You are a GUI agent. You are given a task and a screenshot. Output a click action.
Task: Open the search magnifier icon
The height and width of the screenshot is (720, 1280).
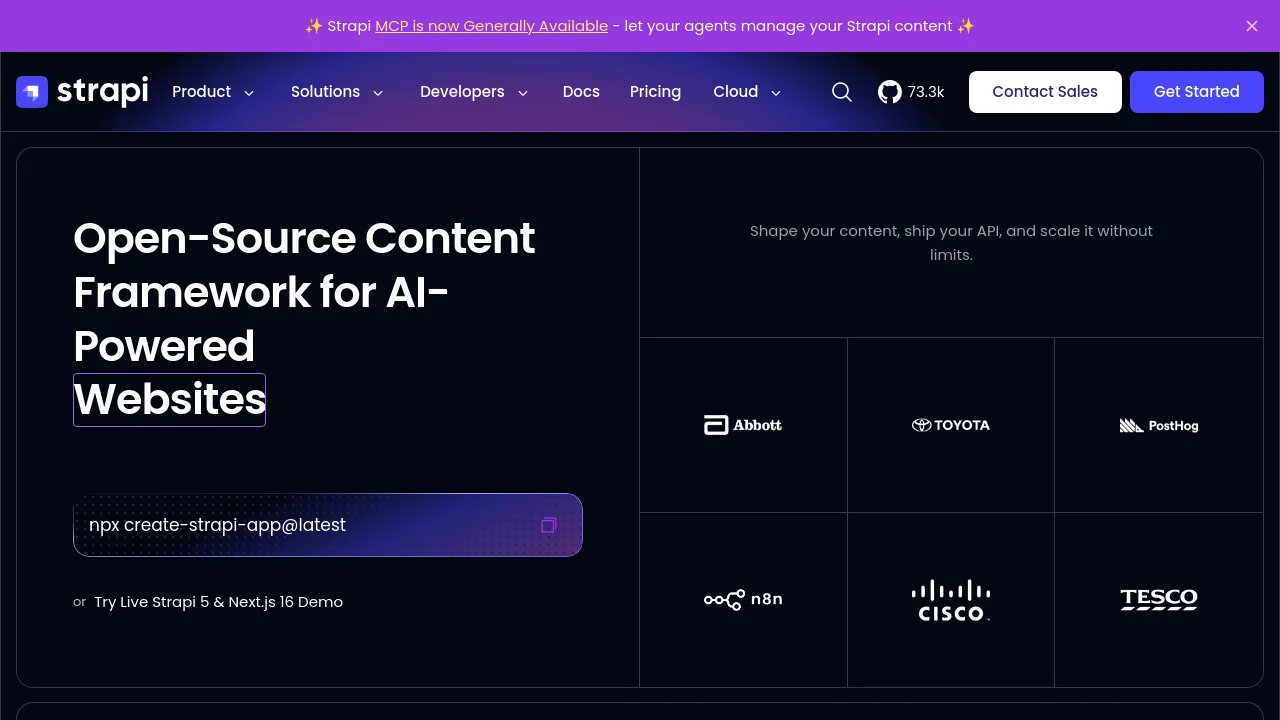point(842,92)
